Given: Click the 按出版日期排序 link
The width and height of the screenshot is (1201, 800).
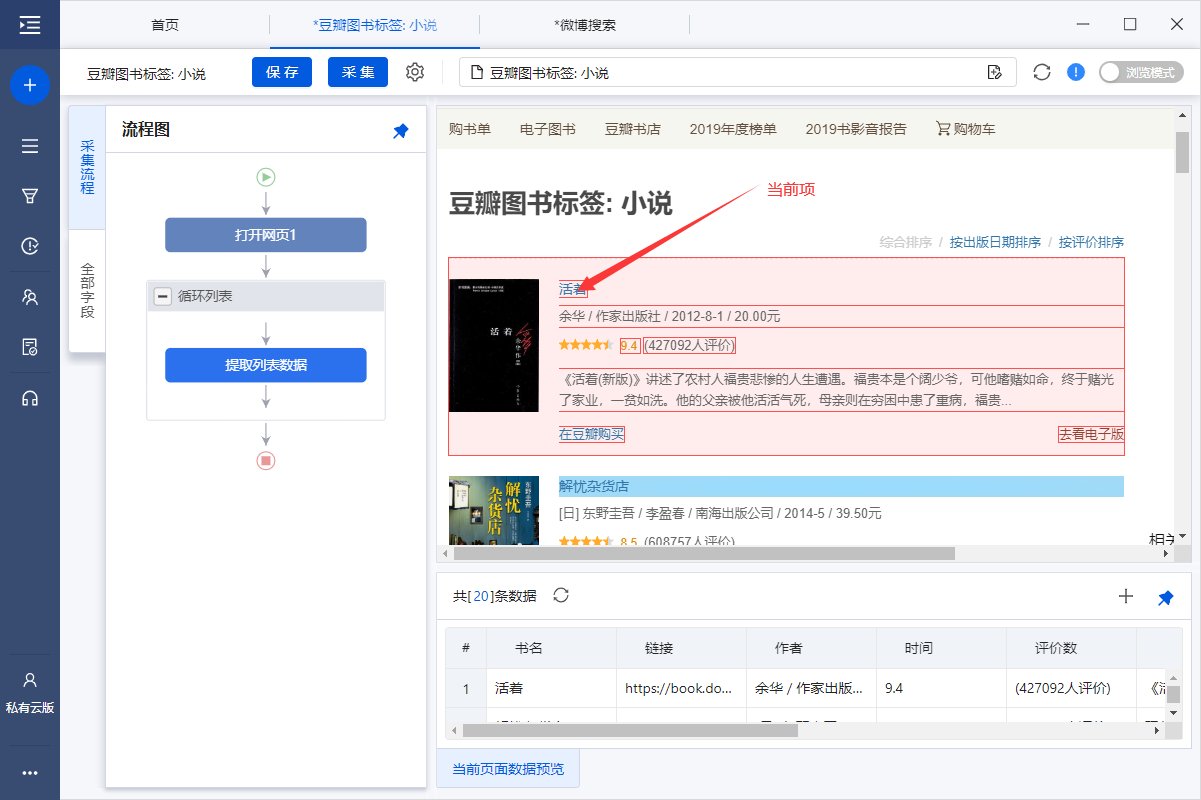Looking at the screenshot, I should 995,242.
